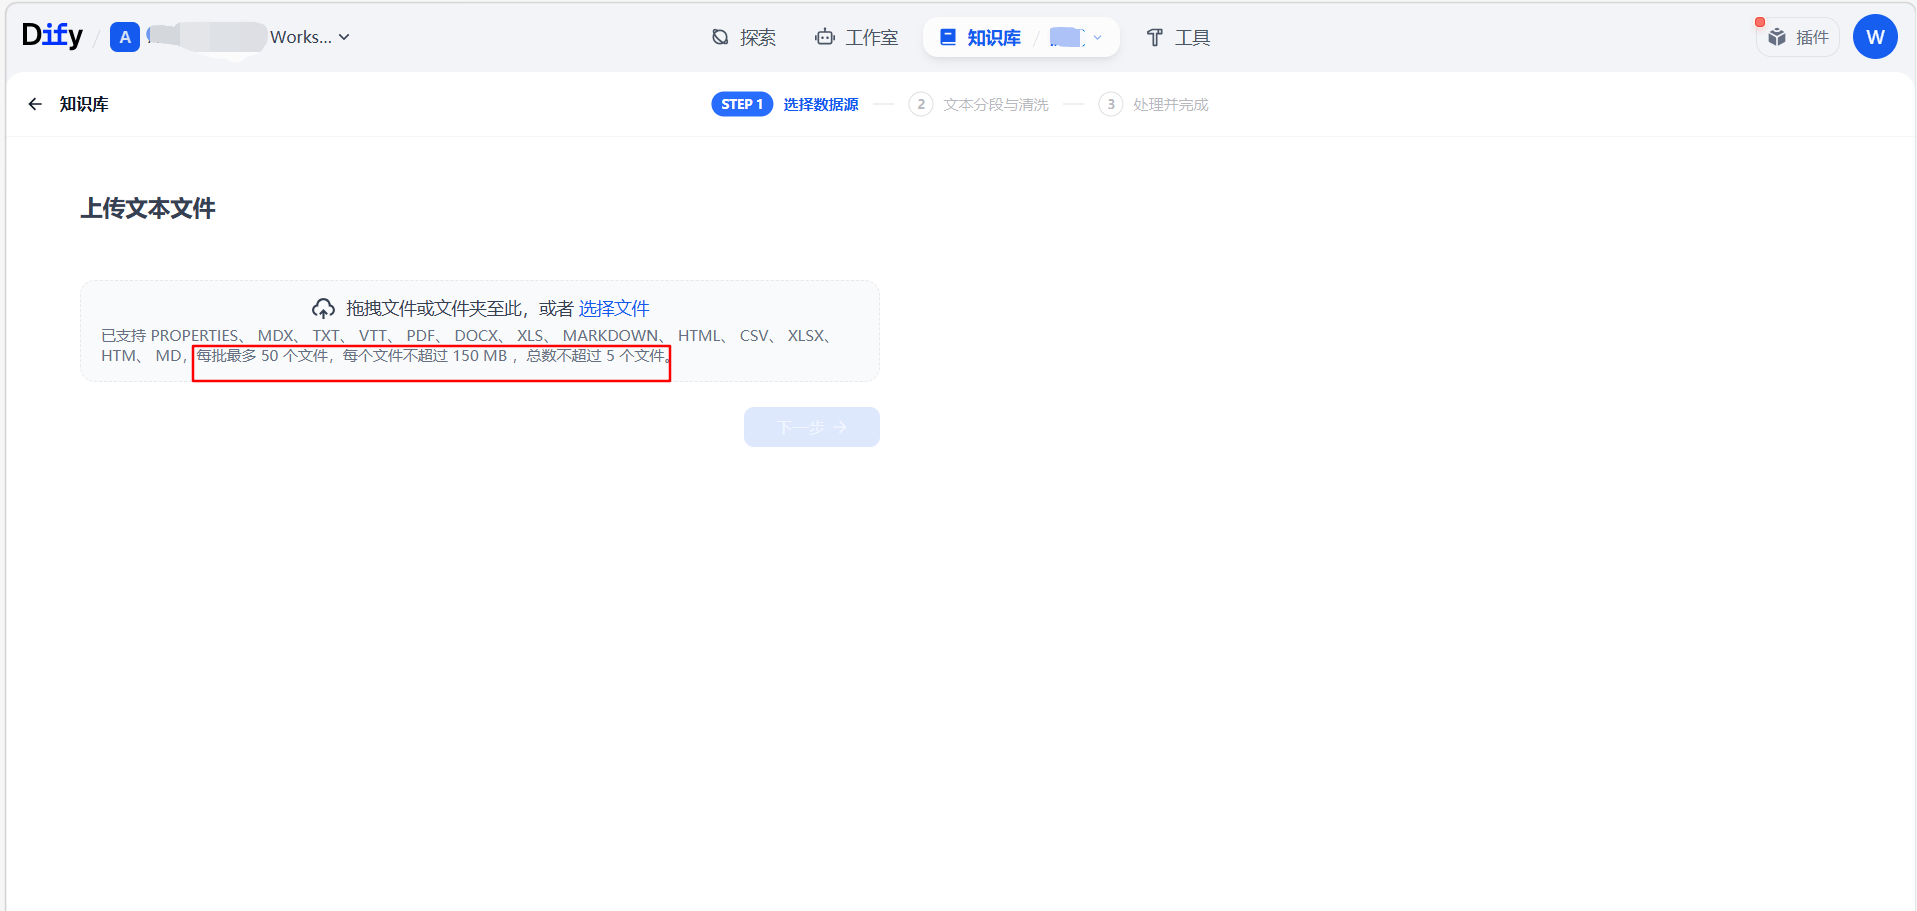Open the 插件 plugins button

1798,37
